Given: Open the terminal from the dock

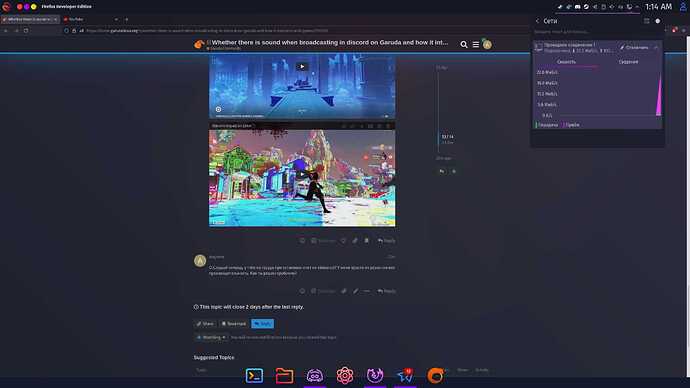Looking at the screenshot, I should pyautogui.click(x=254, y=376).
